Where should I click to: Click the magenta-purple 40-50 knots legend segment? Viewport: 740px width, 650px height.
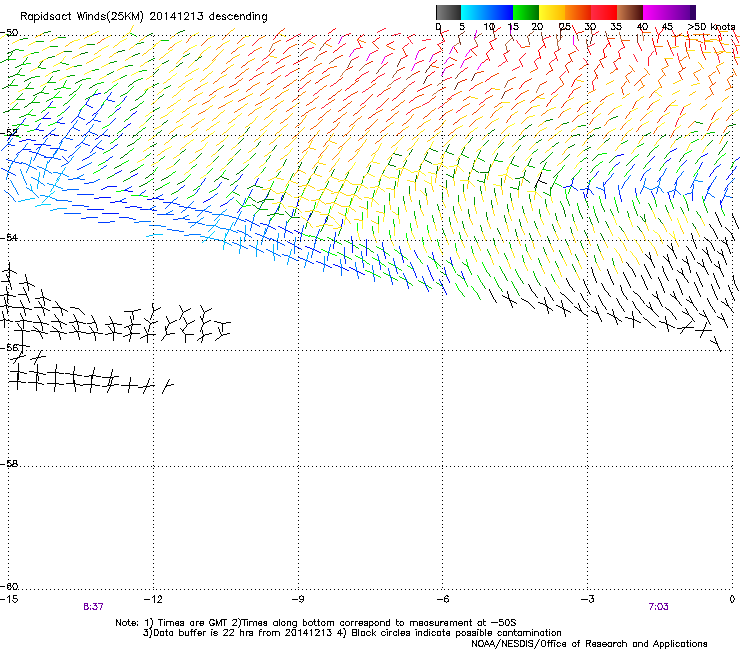click(x=669, y=12)
